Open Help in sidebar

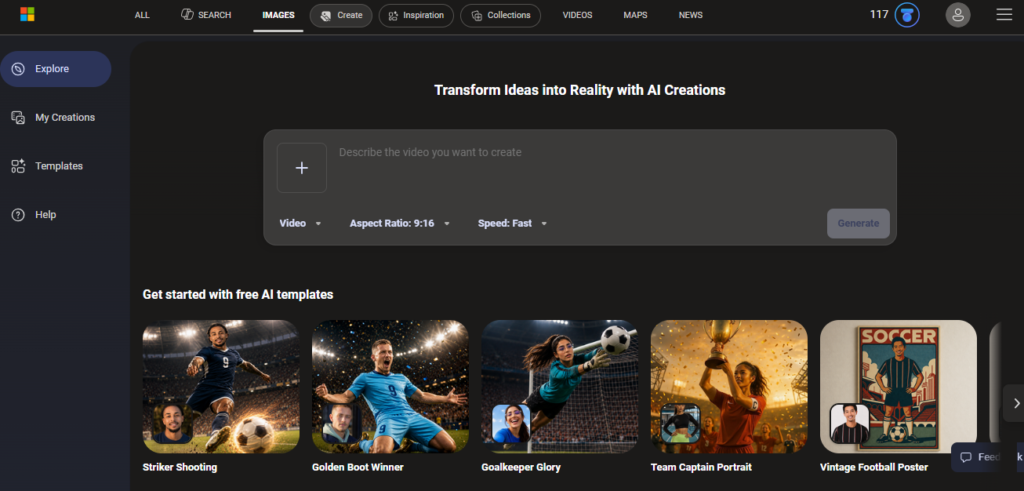coord(56,215)
